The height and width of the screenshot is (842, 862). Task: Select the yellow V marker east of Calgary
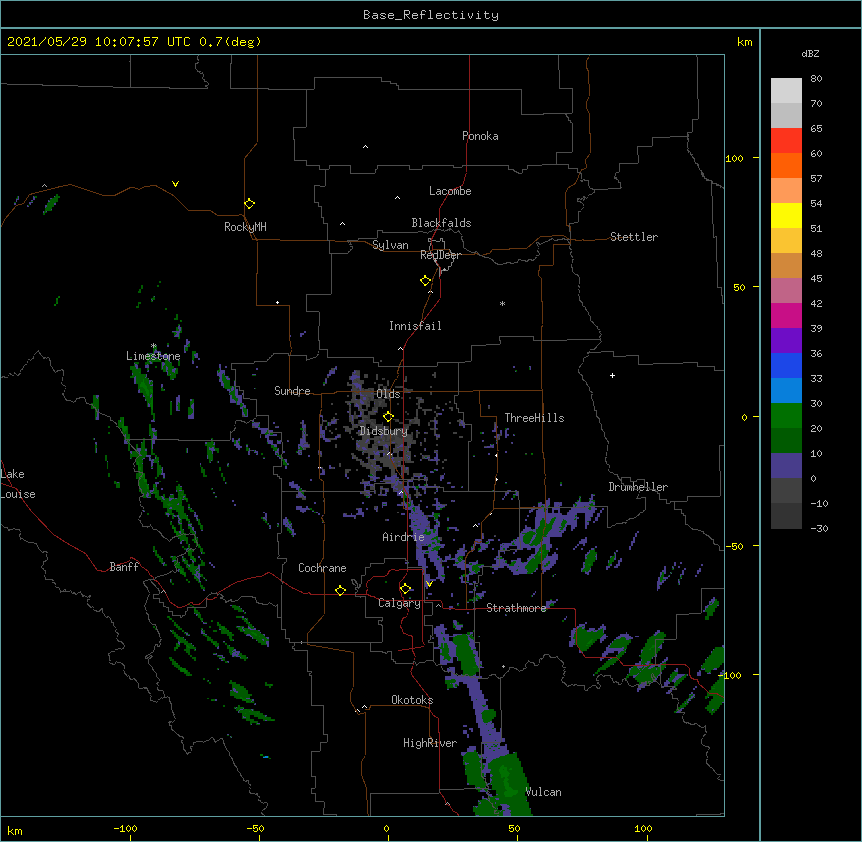coord(429,584)
